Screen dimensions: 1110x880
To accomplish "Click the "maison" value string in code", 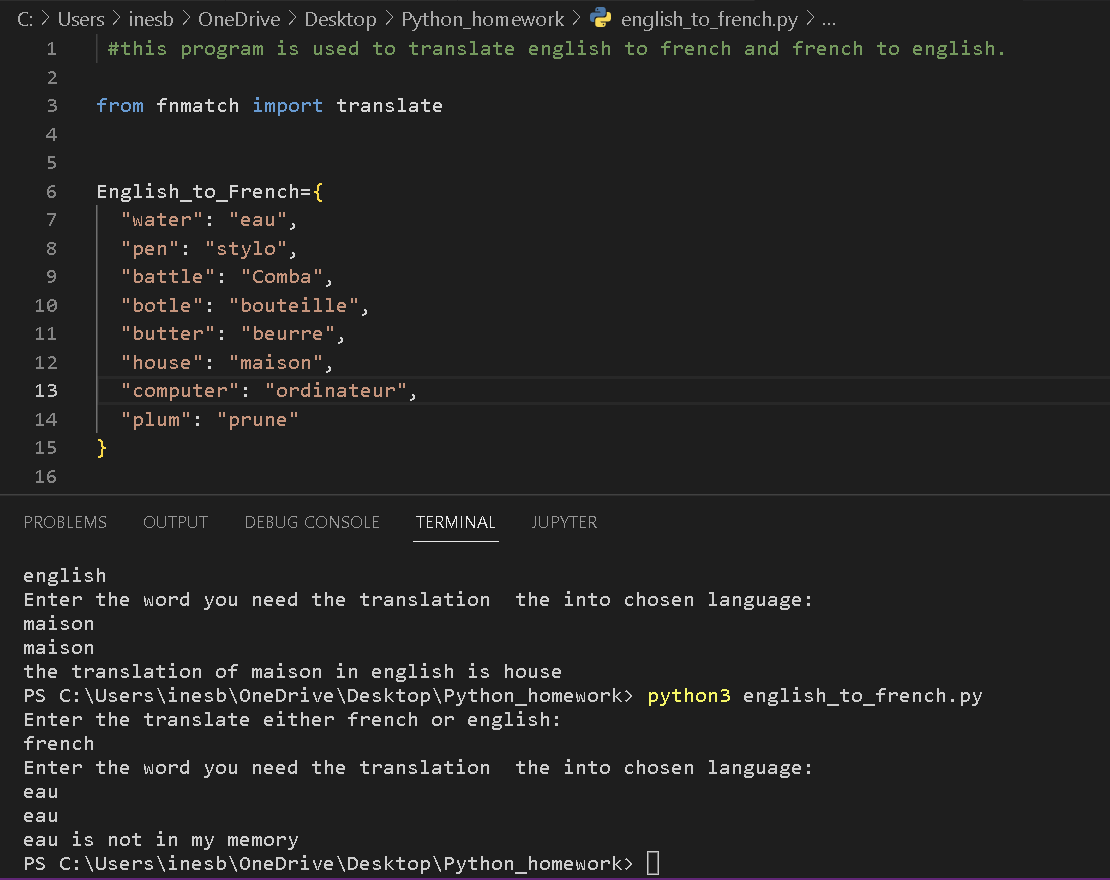I will pyautogui.click(x=276, y=362).
